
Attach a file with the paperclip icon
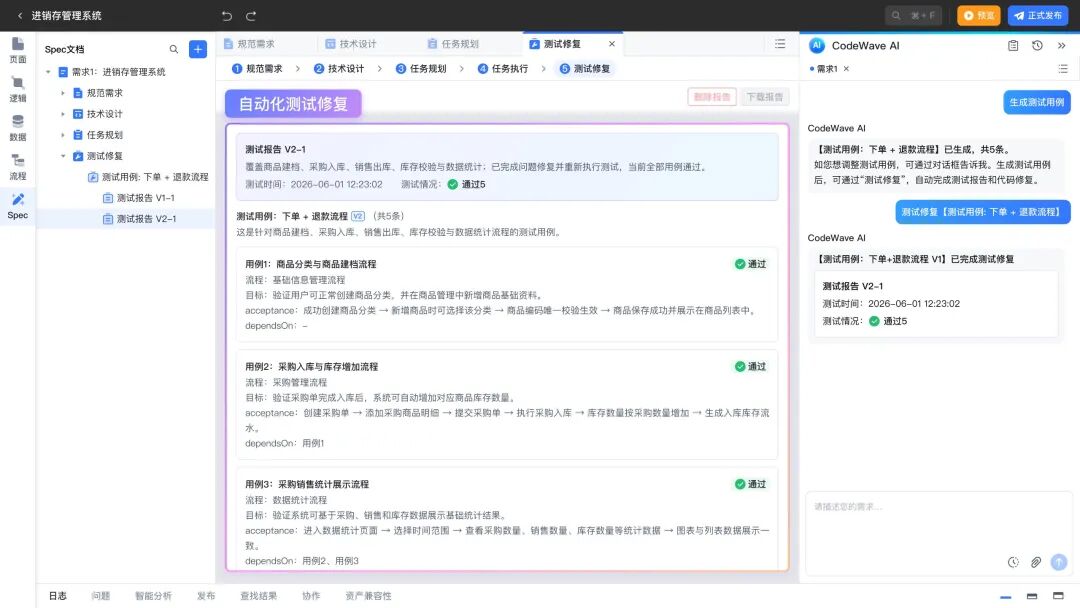click(x=1035, y=562)
